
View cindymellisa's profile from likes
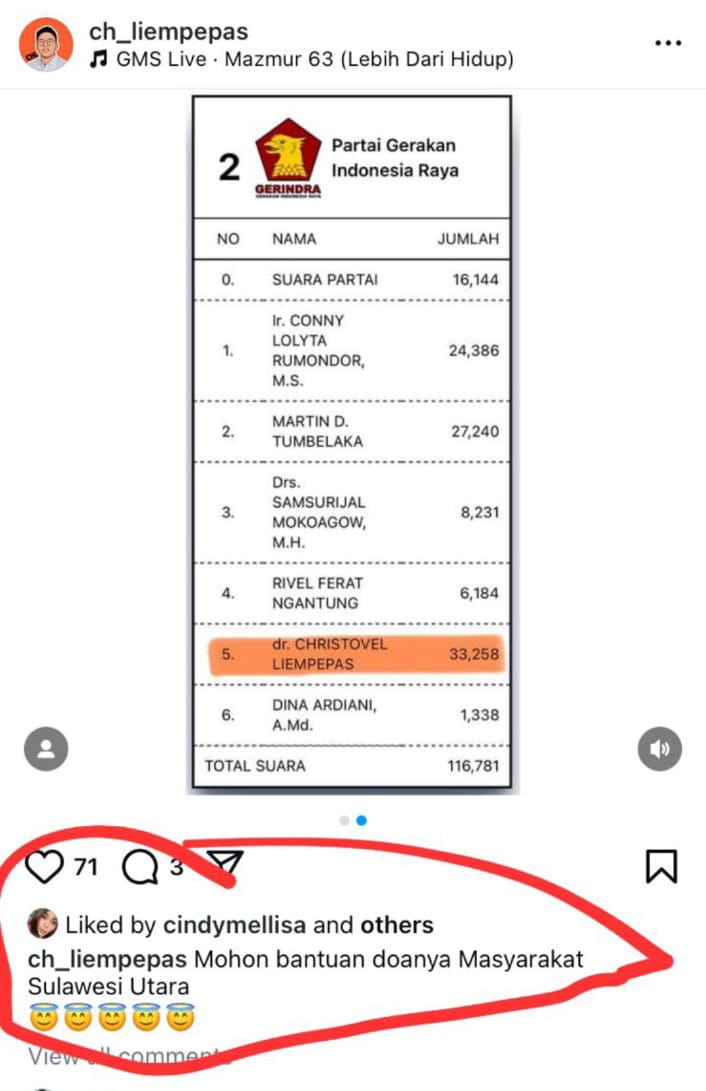(234, 925)
